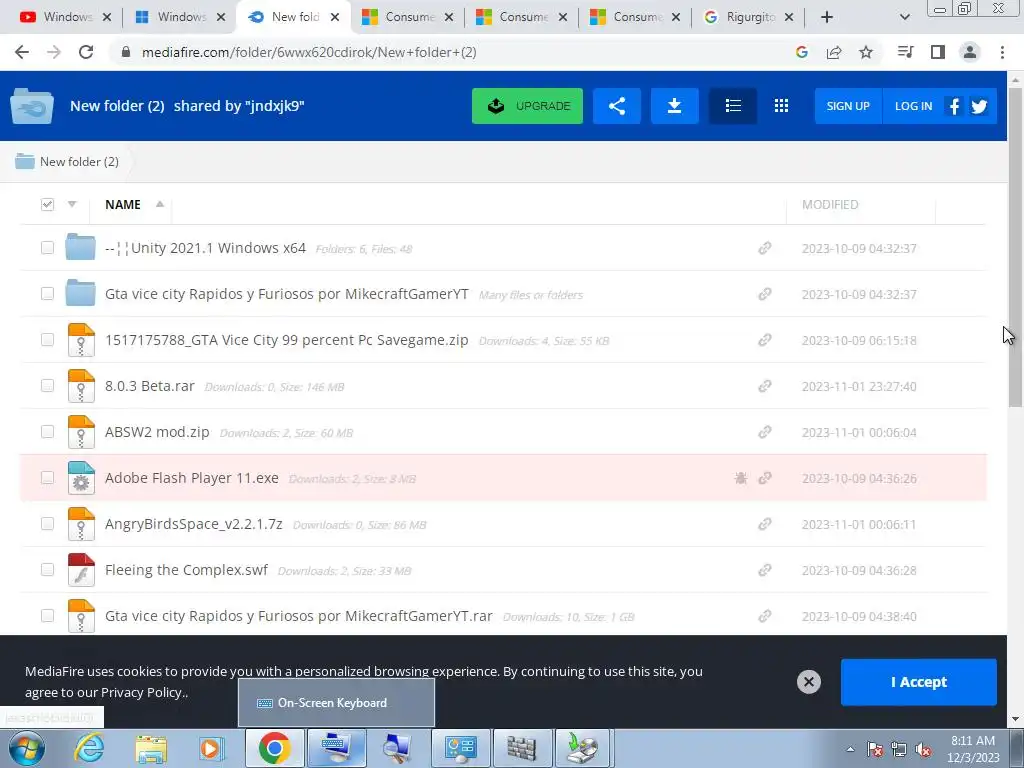Click the download folder arrow button
The width and height of the screenshot is (1024, 768).
coord(675,106)
